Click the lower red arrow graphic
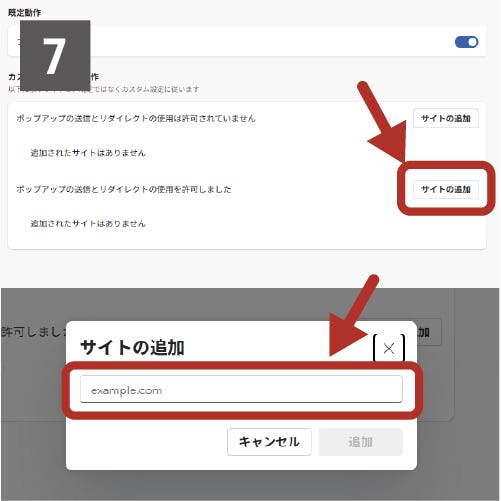The width and height of the screenshot is (501, 501). point(353,317)
